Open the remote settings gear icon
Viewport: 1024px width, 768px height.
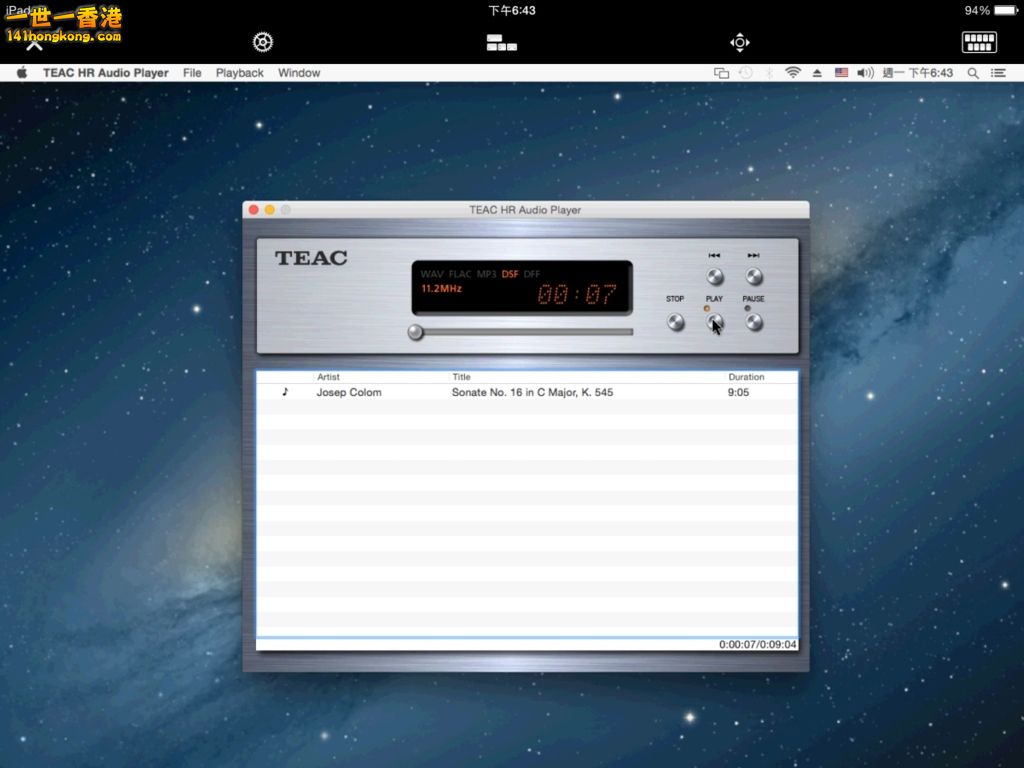(263, 42)
